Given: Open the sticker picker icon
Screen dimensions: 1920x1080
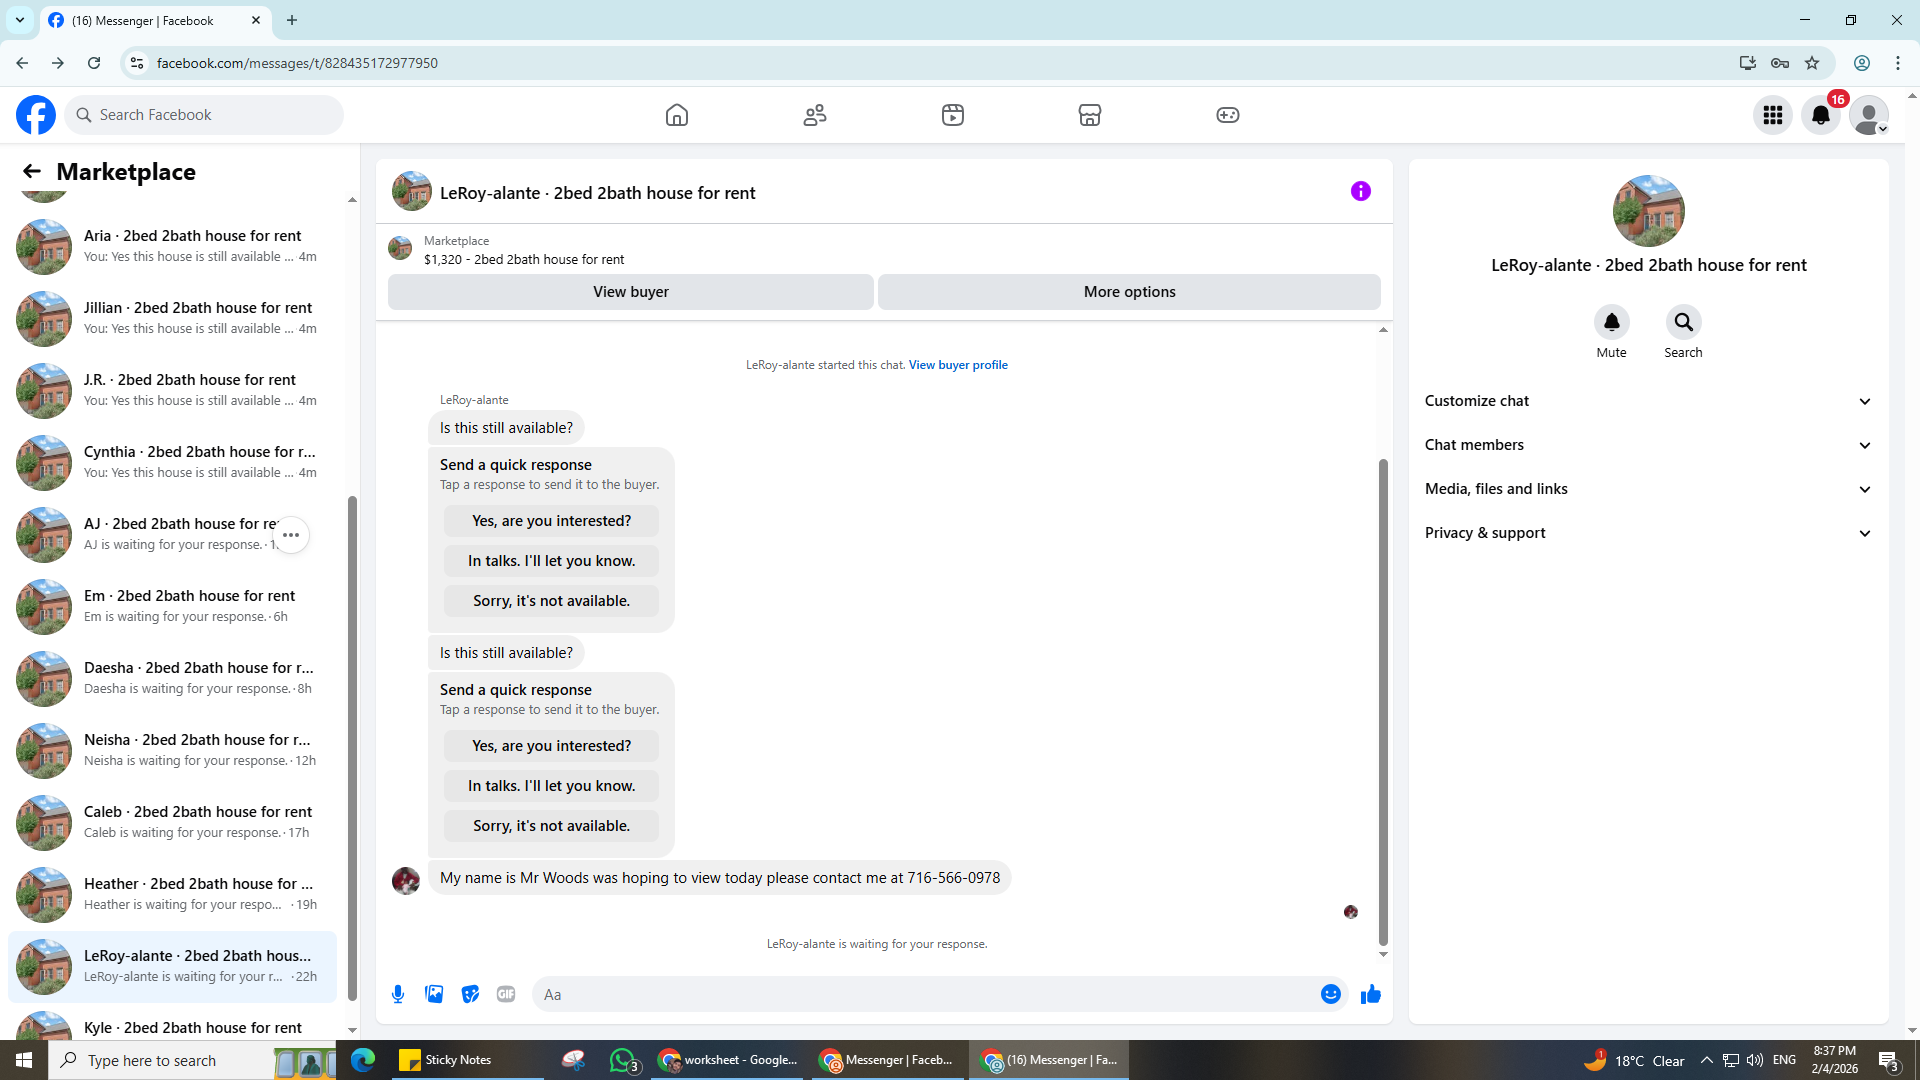Looking at the screenshot, I should pos(470,994).
